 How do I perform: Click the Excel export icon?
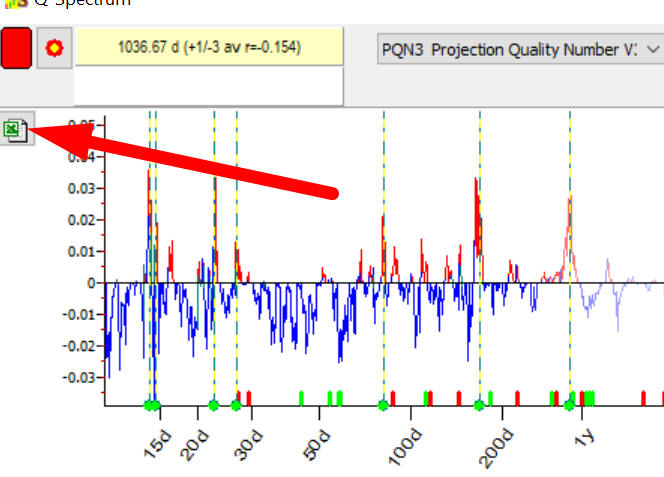(x=15, y=130)
